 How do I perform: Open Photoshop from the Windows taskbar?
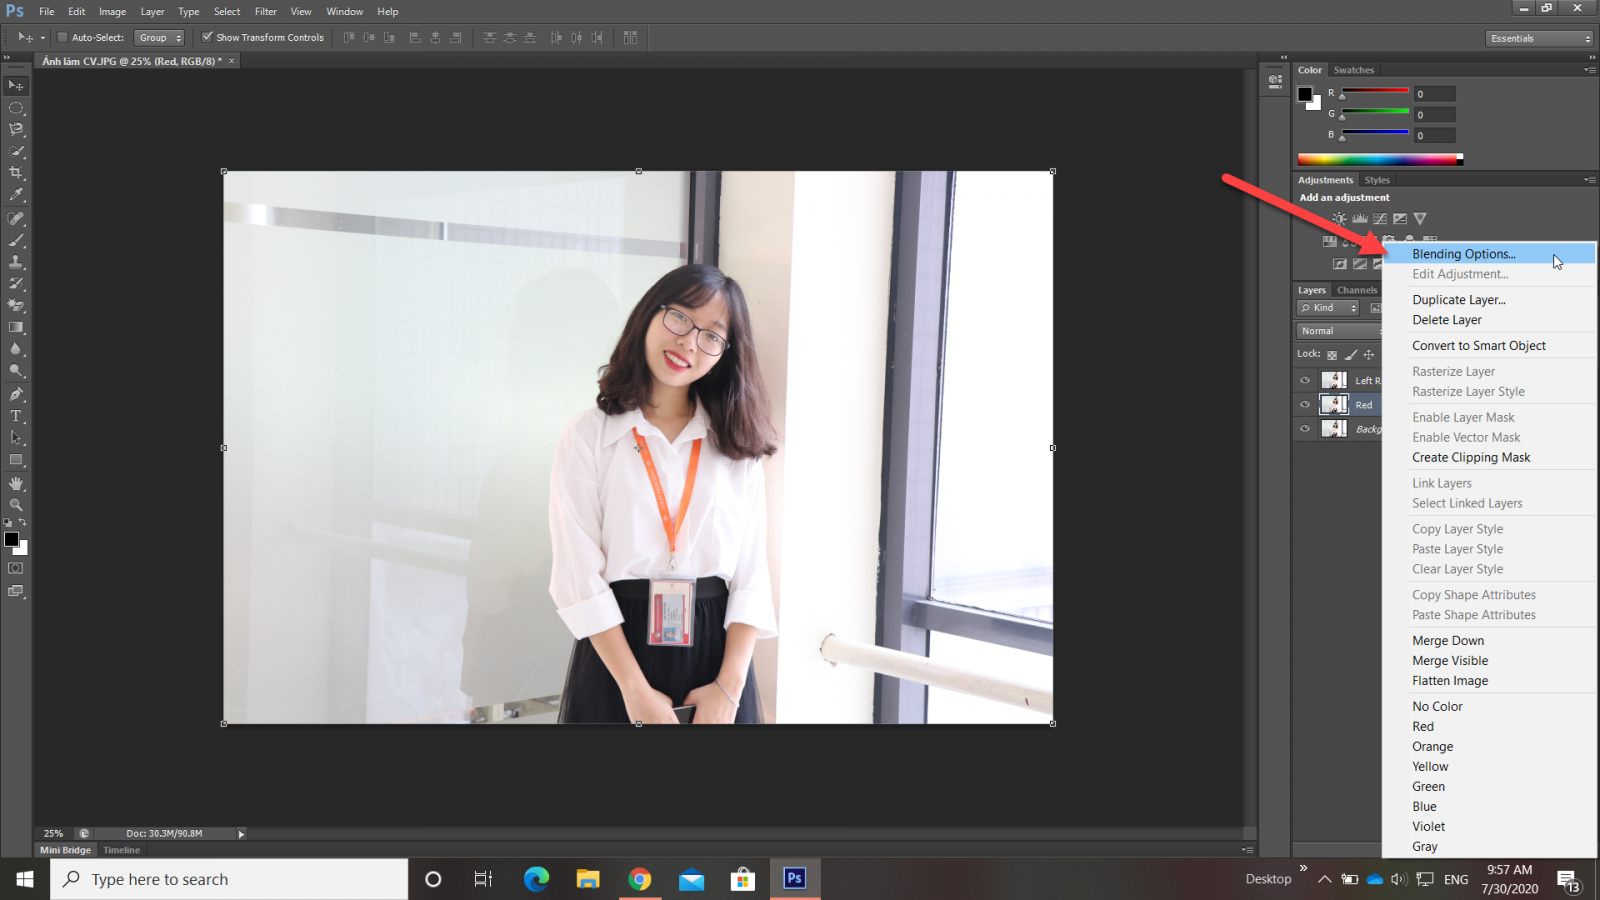[x=794, y=878]
